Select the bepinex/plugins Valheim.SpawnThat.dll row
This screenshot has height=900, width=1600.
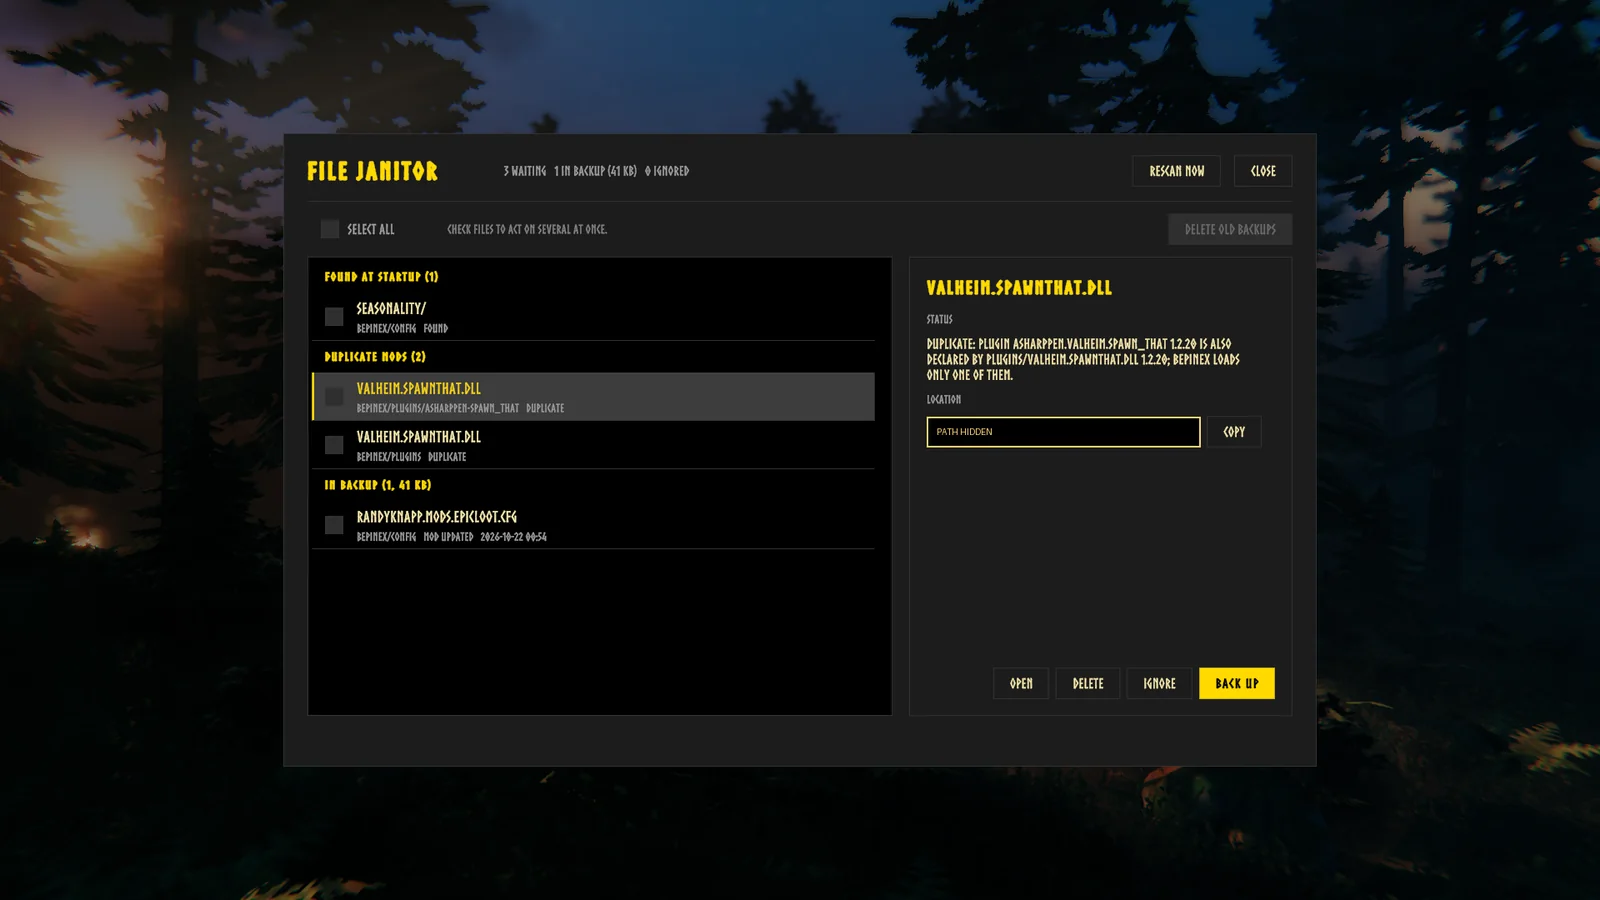pyautogui.click(x=593, y=445)
